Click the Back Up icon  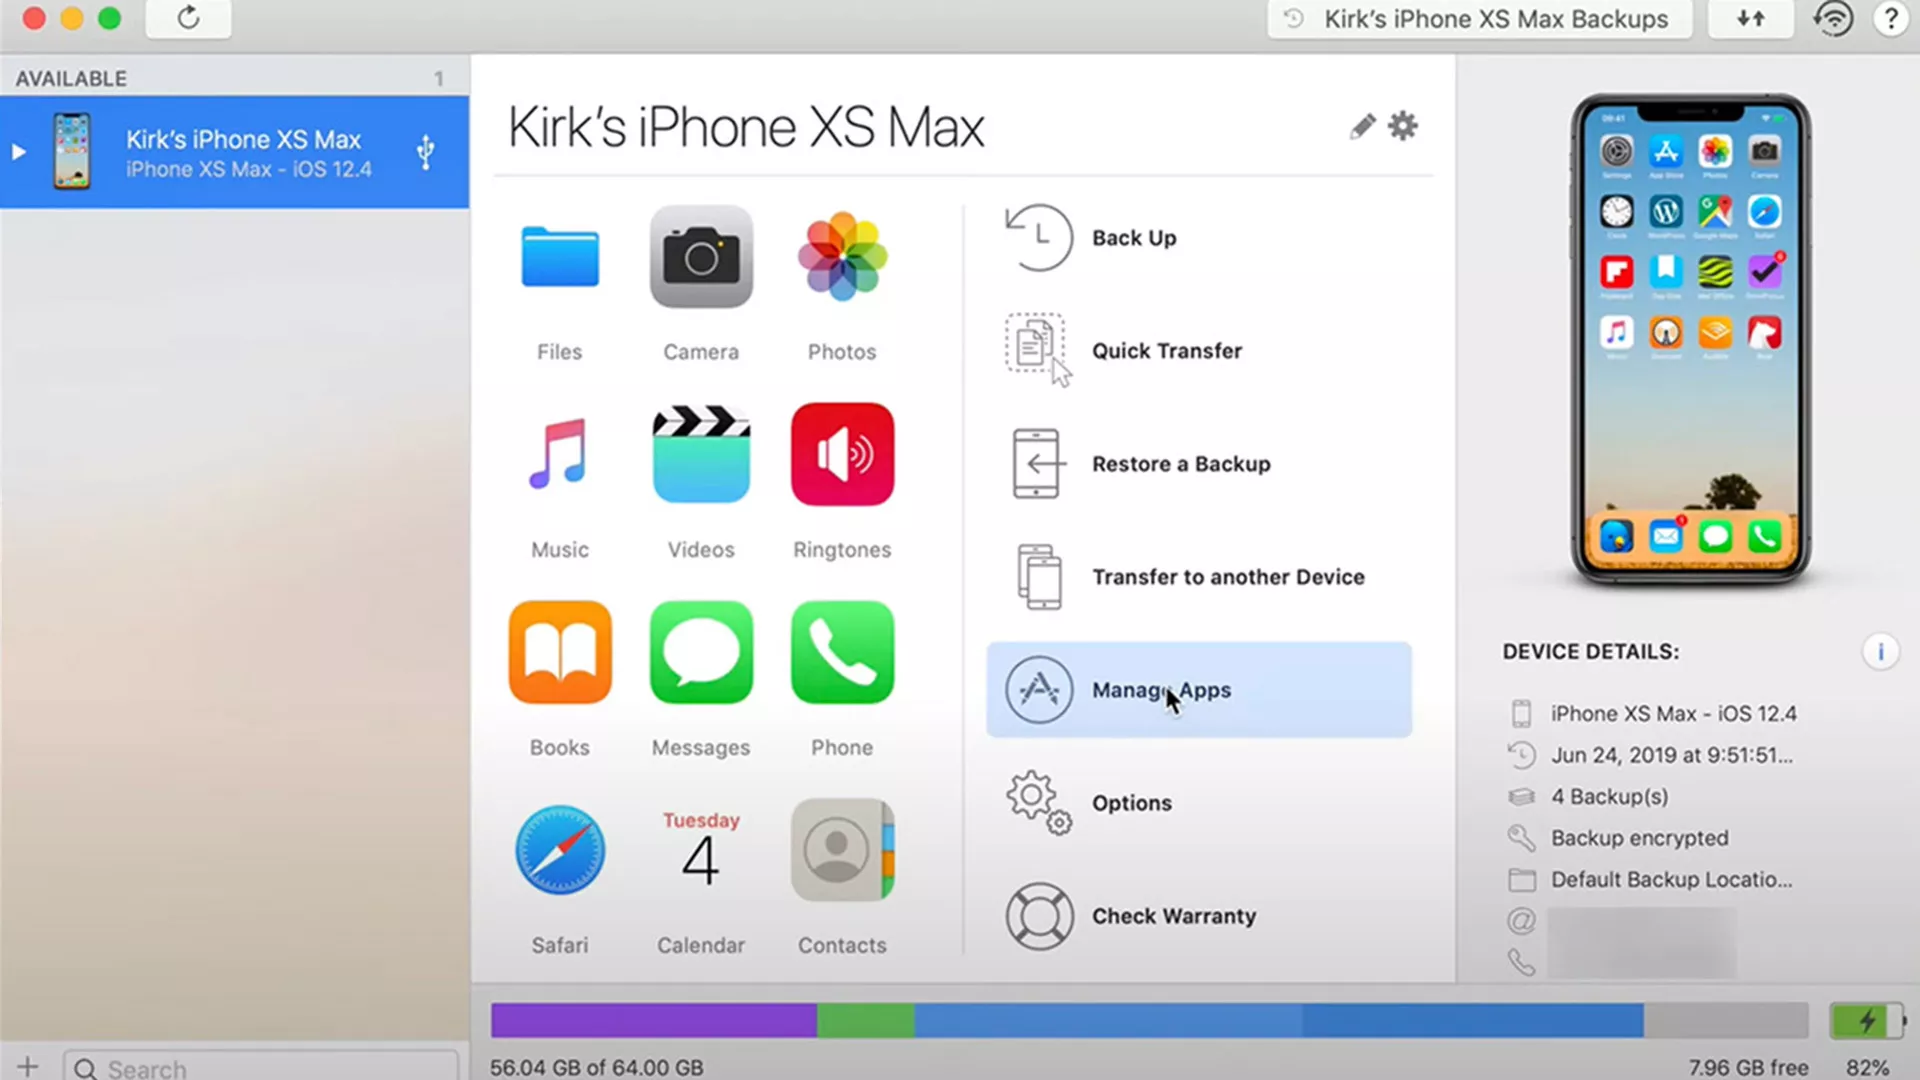pos(1038,237)
